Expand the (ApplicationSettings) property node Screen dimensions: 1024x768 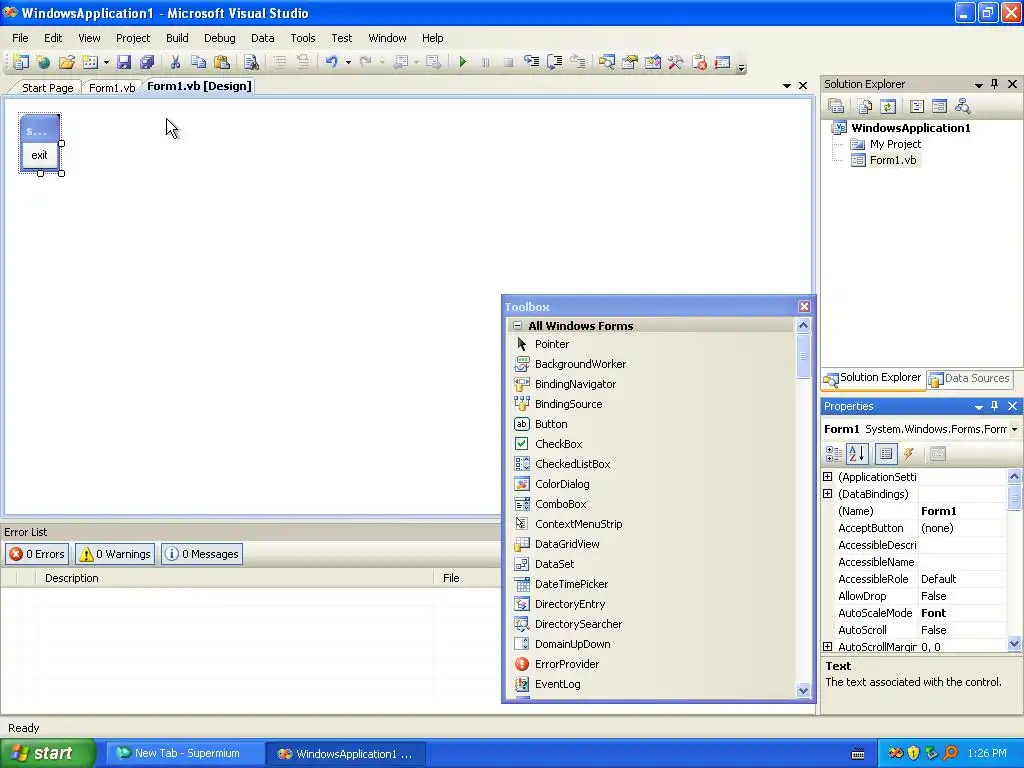[x=827, y=477]
